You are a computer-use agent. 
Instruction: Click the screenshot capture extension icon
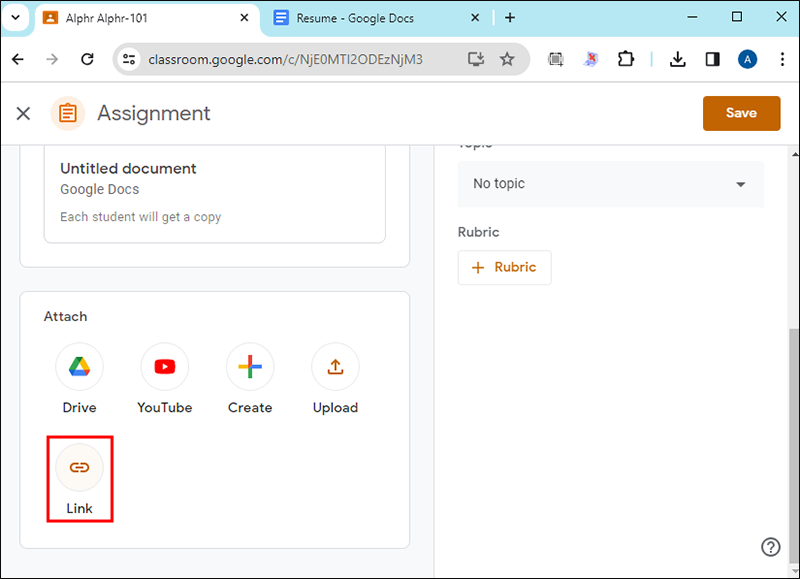pyautogui.click(x=556, y=60)
